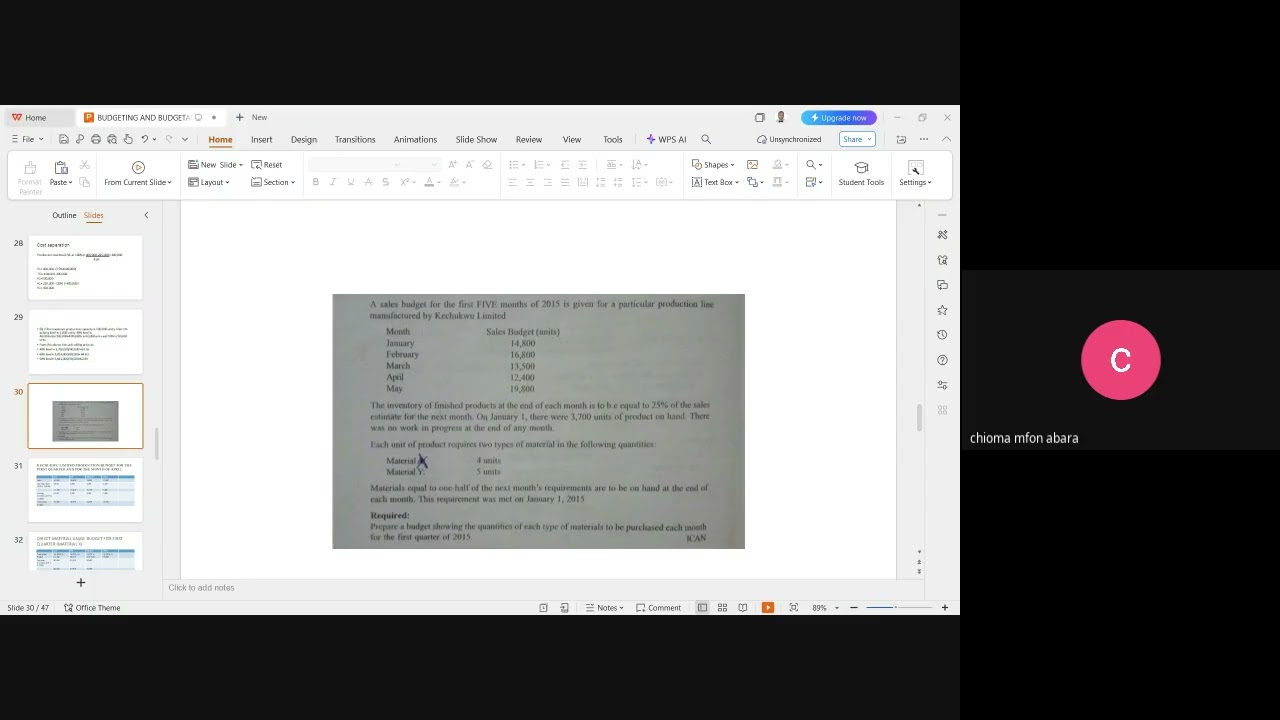This screenshot has width=1280, height=720.
Task: Toggle Bold formatting
Action: (x=316, y=182)
